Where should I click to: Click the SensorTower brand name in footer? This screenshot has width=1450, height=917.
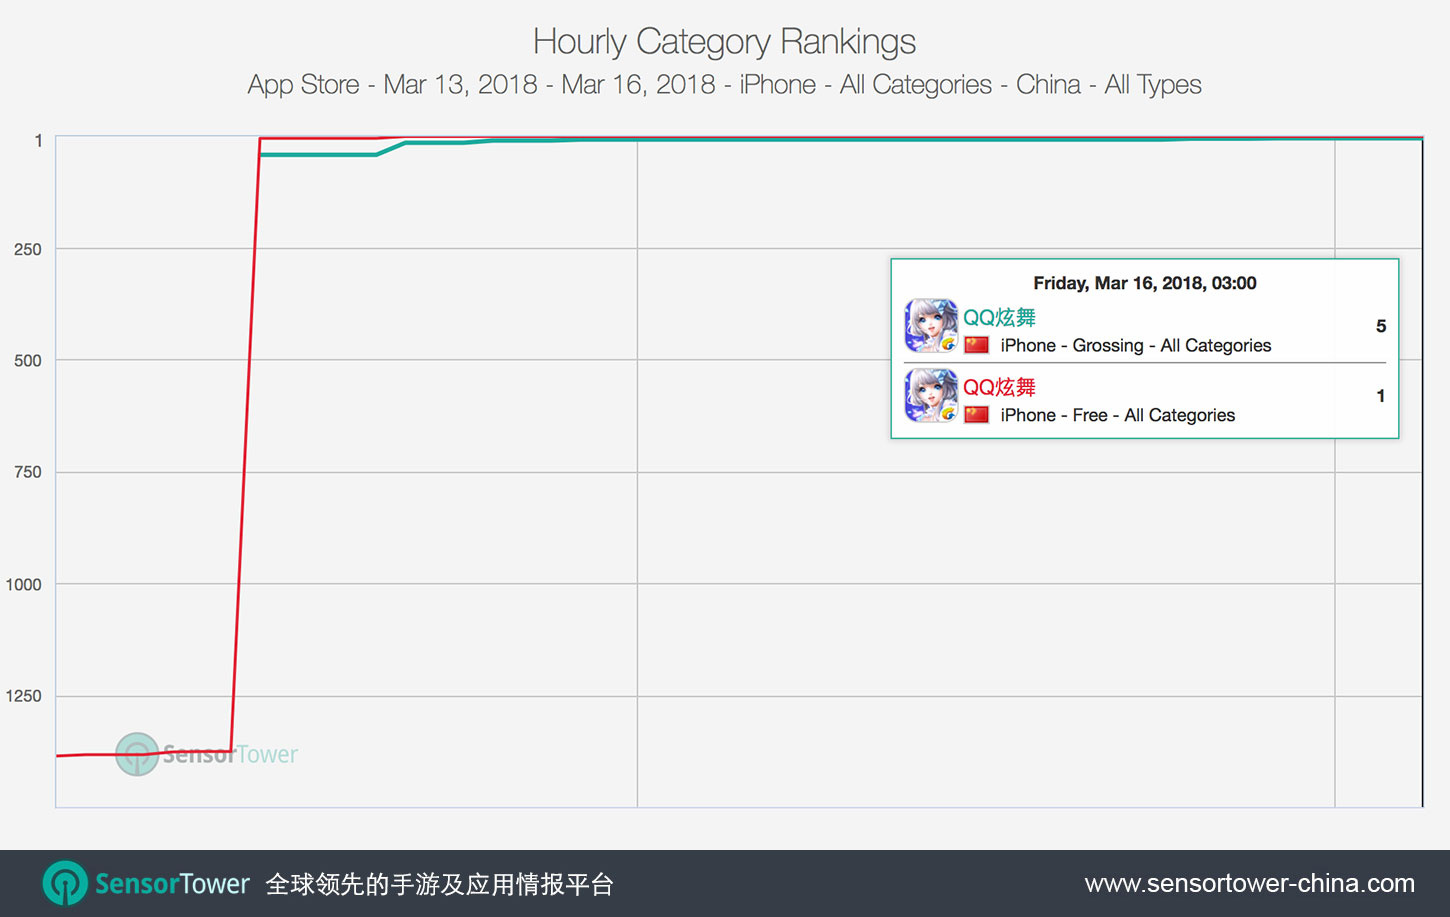click(x=172, y=883)
